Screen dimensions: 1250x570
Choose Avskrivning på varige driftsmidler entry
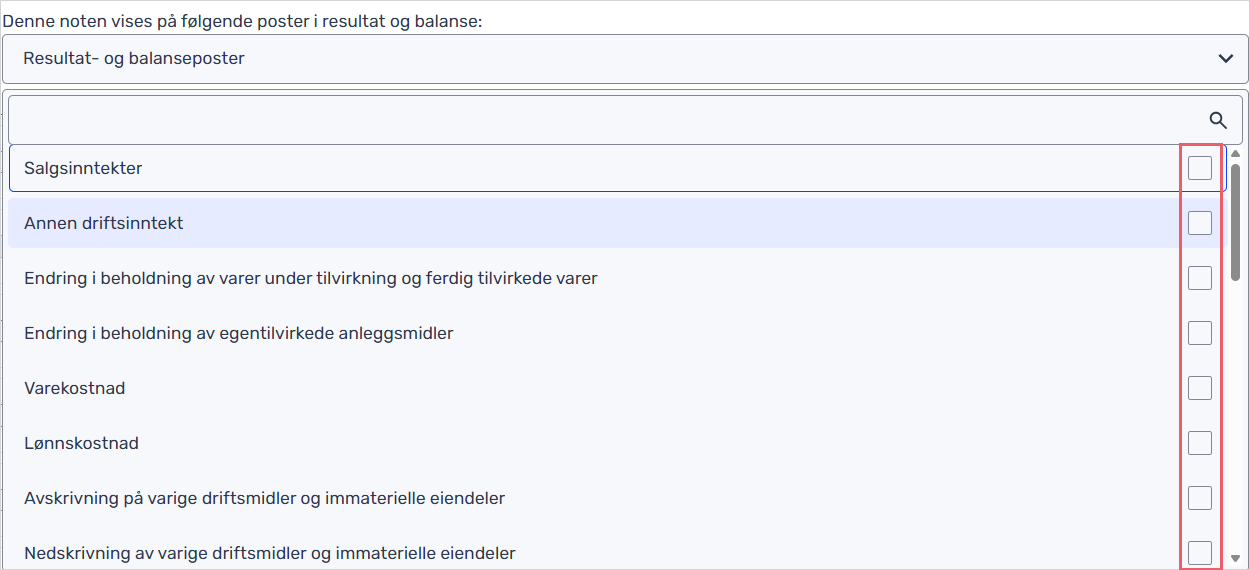[x=617, y=498]
